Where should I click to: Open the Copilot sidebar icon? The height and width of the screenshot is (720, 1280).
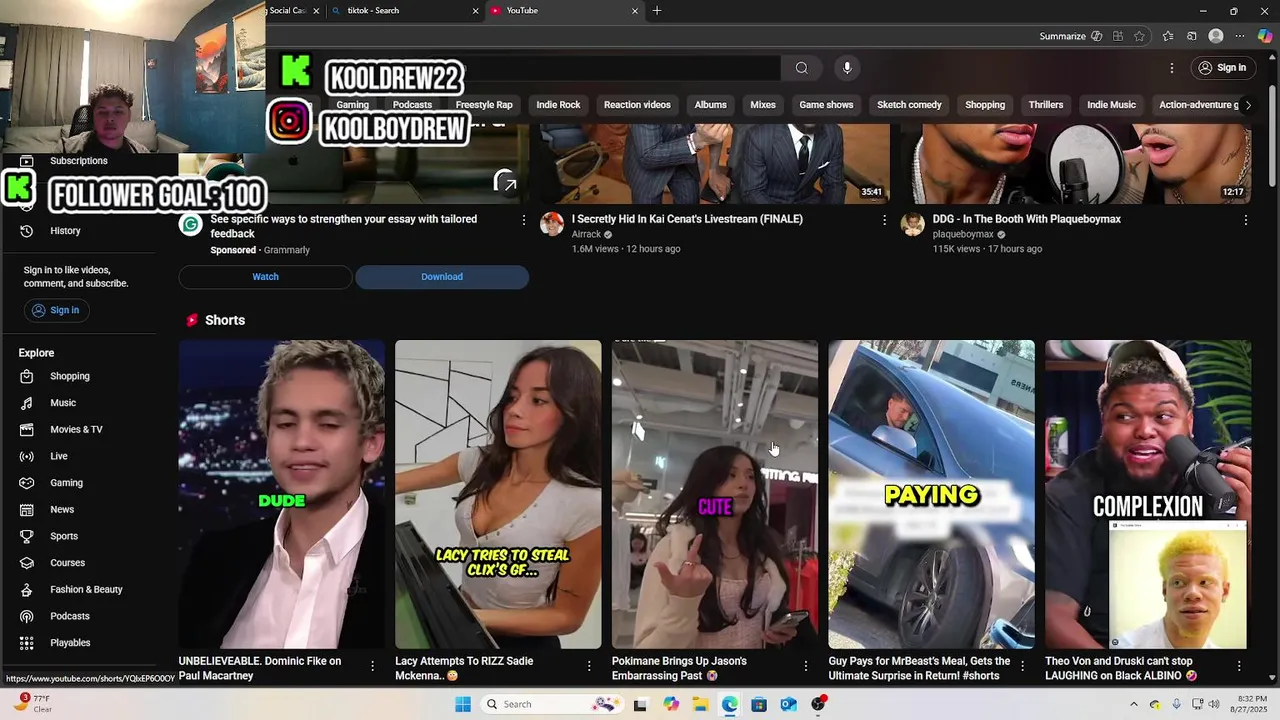point(1265,36)
